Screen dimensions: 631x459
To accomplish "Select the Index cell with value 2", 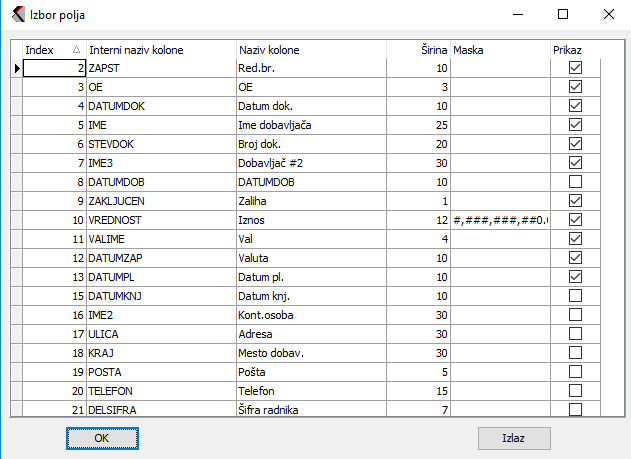I will [55, 68].
